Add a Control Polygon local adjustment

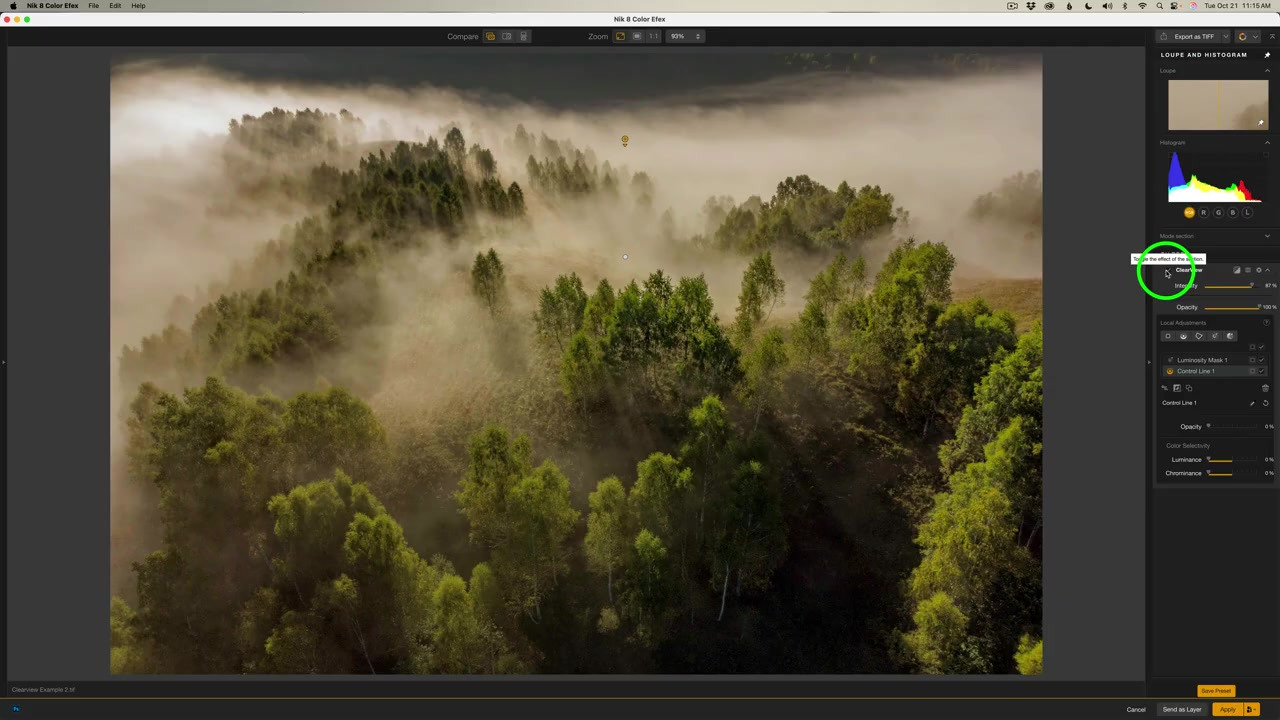tap(1199, 336)
